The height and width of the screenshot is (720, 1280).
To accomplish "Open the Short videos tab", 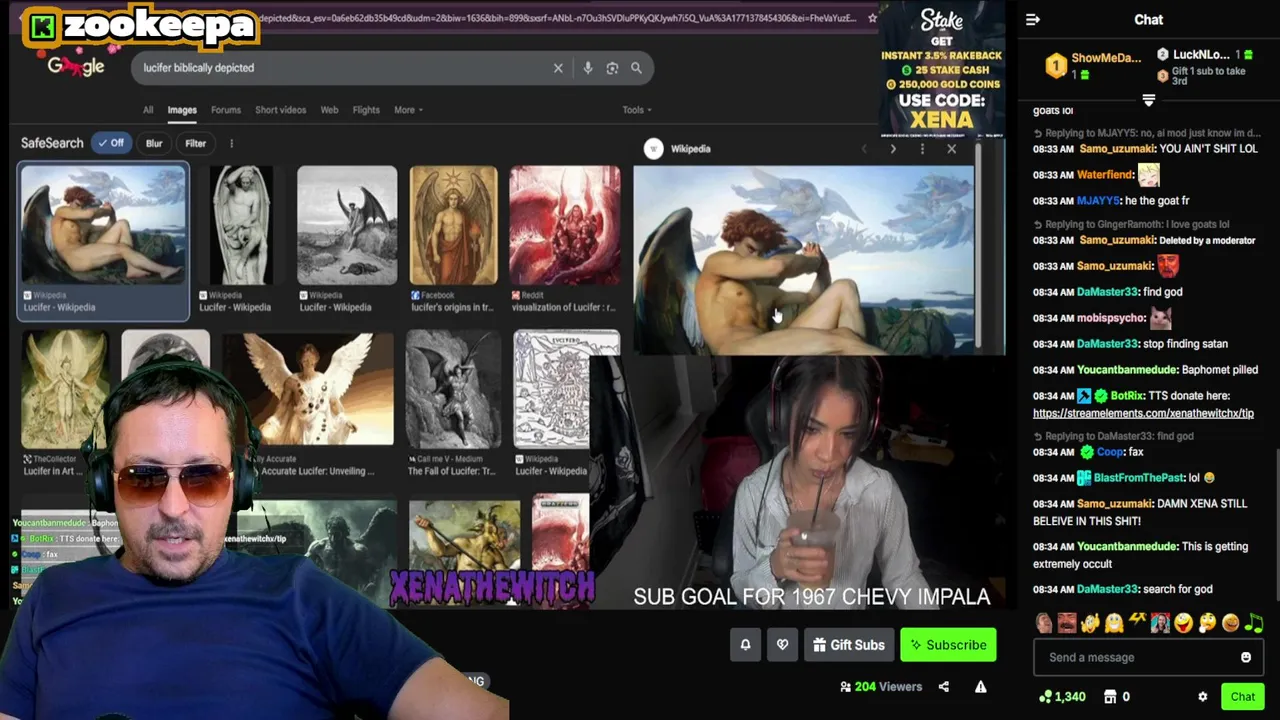I will [x=280, y=110].
